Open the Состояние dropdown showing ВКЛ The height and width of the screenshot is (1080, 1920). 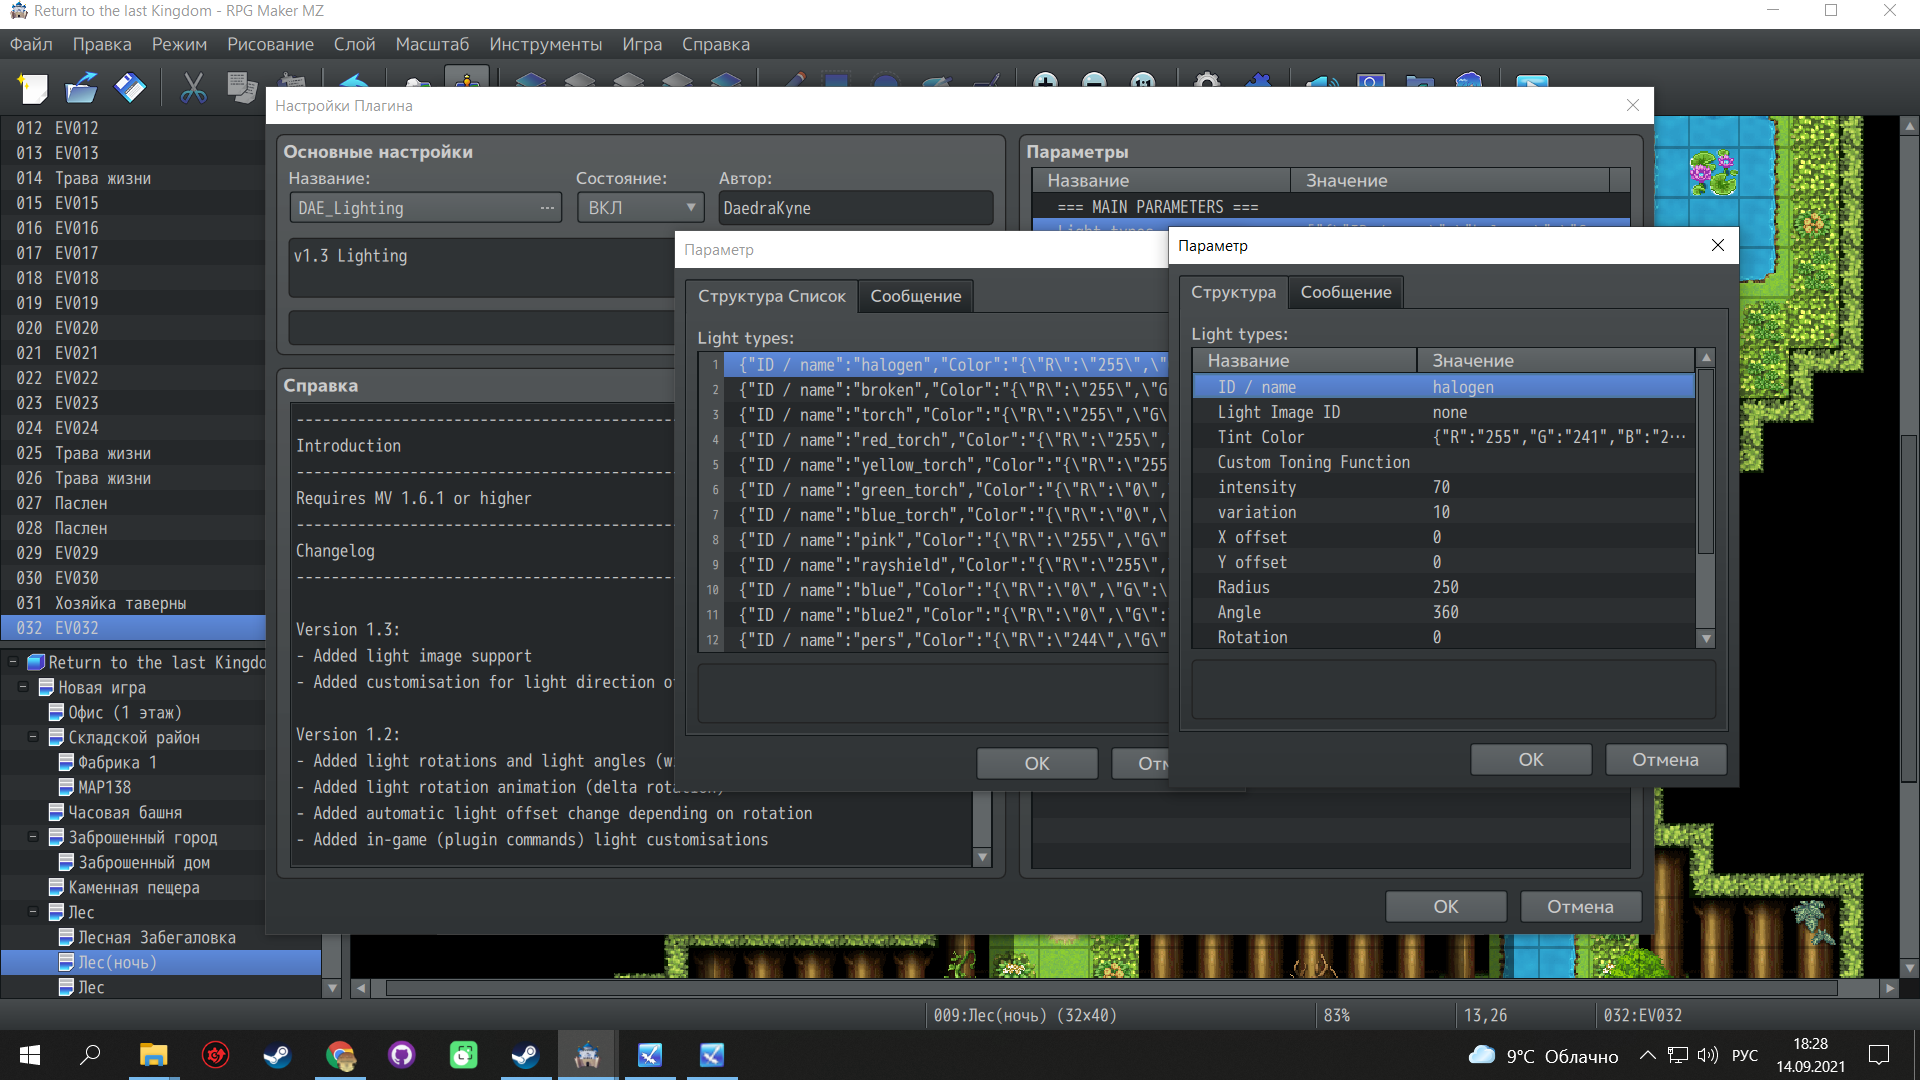[640, 208]
